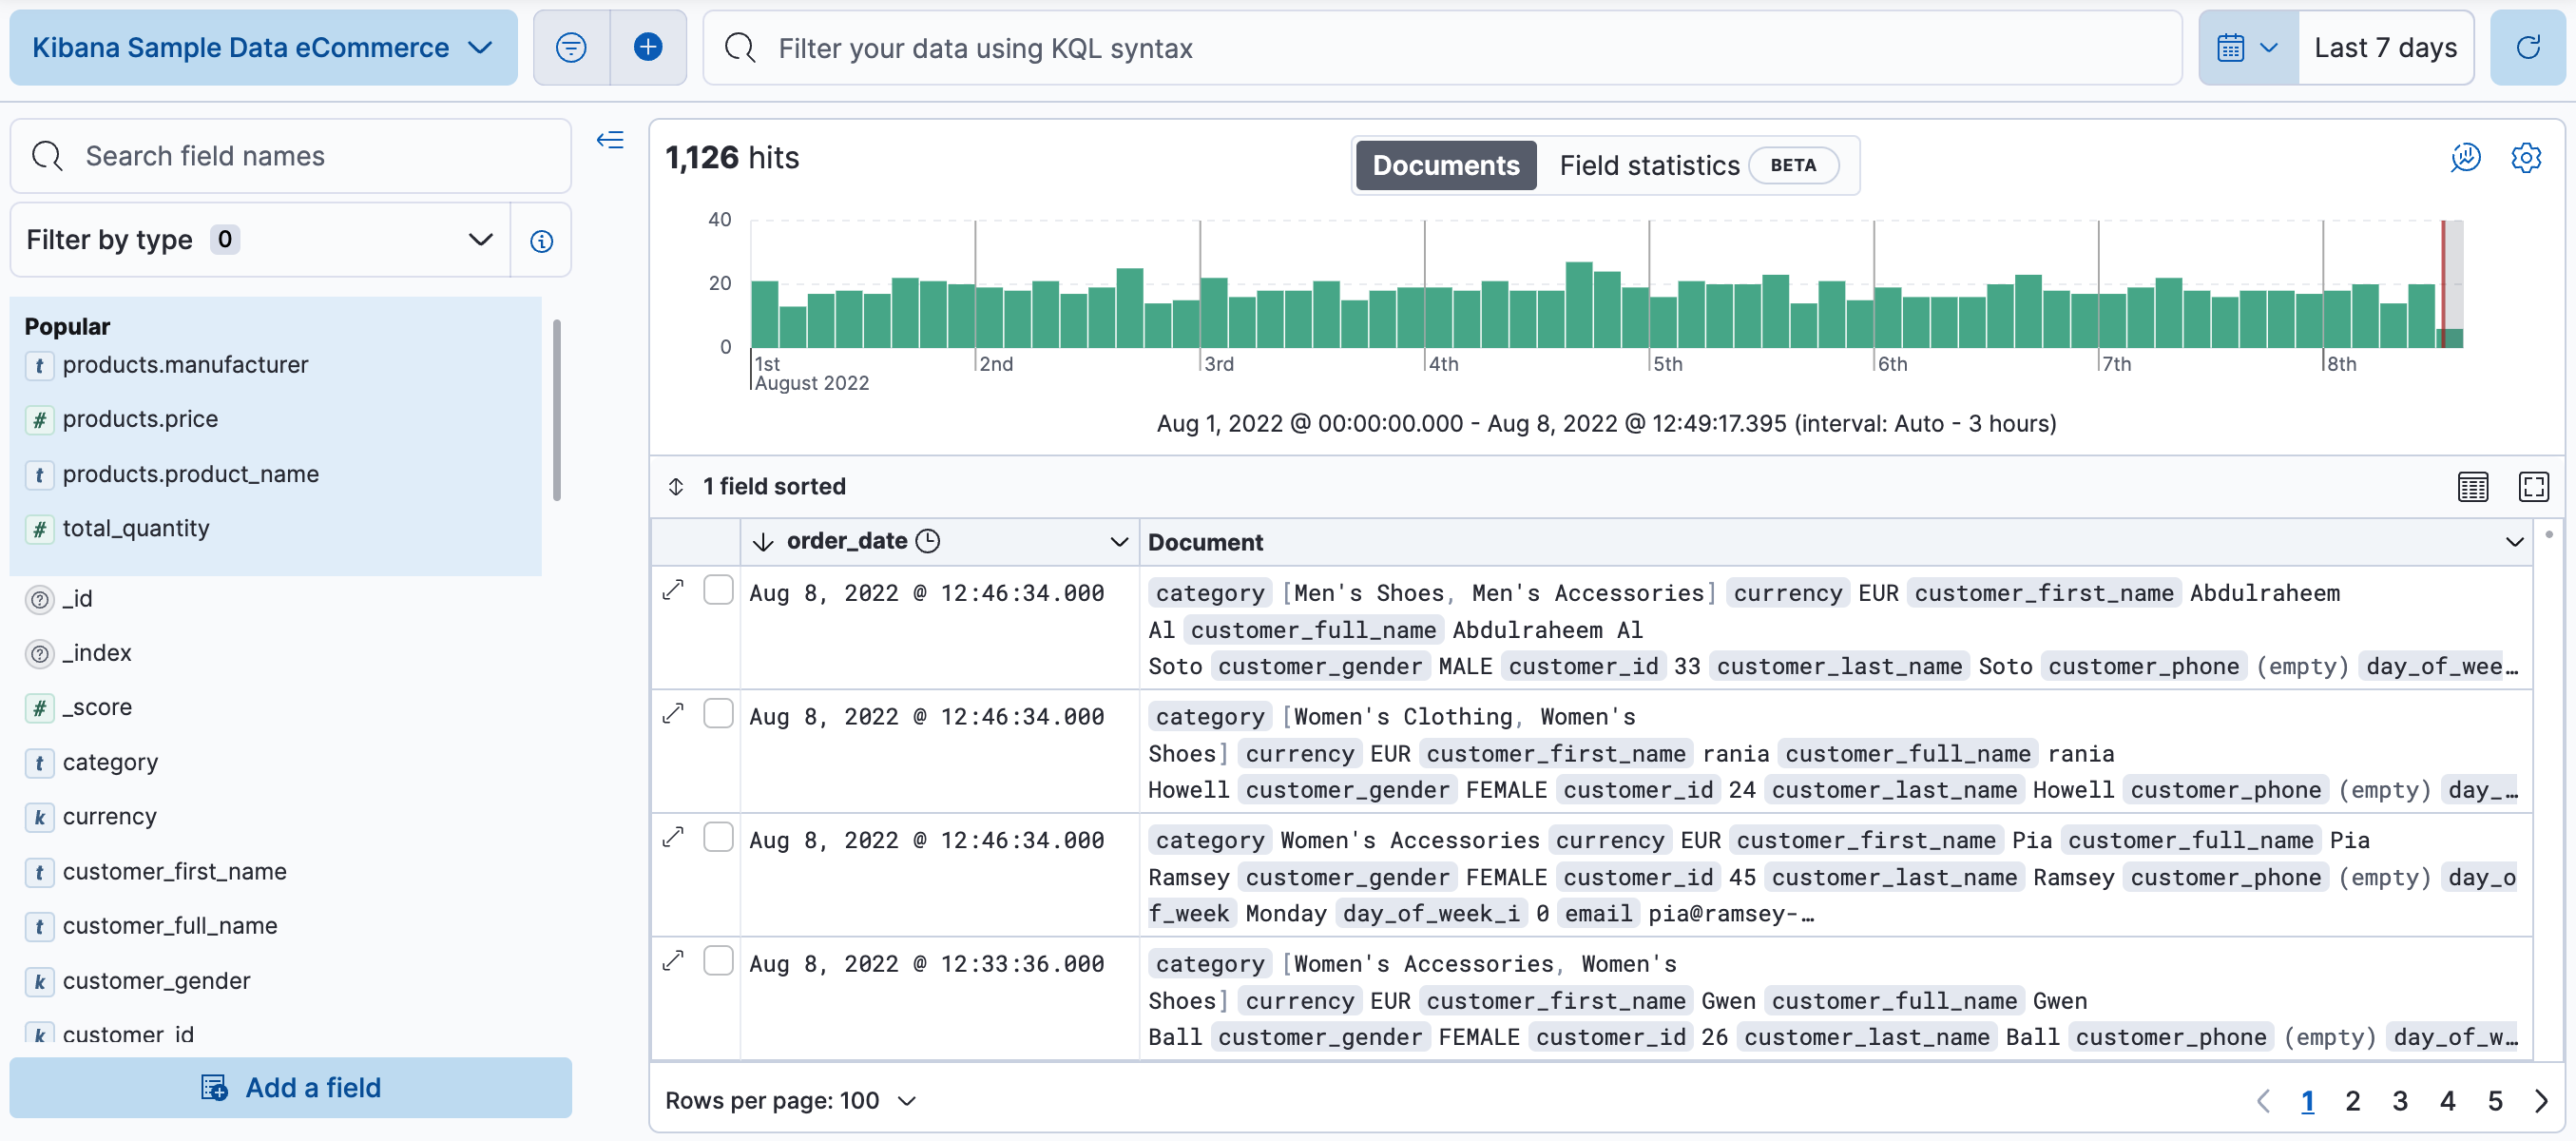
Task: Add a new filter with plus icon
Action: click(648, 47)
